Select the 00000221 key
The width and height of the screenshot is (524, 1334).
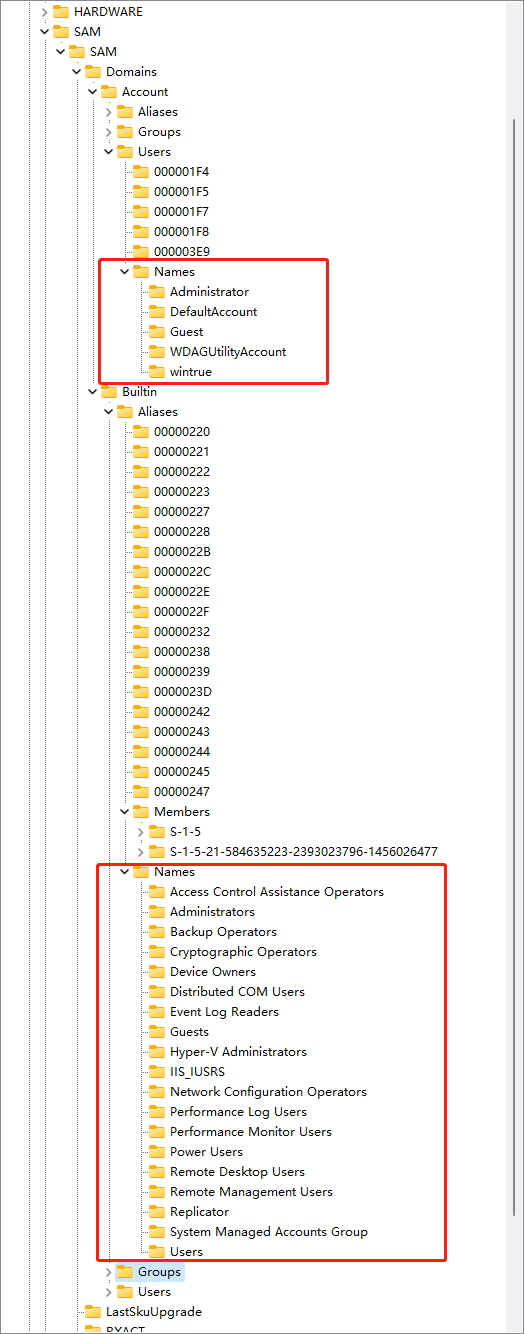[x=182, y=452]
